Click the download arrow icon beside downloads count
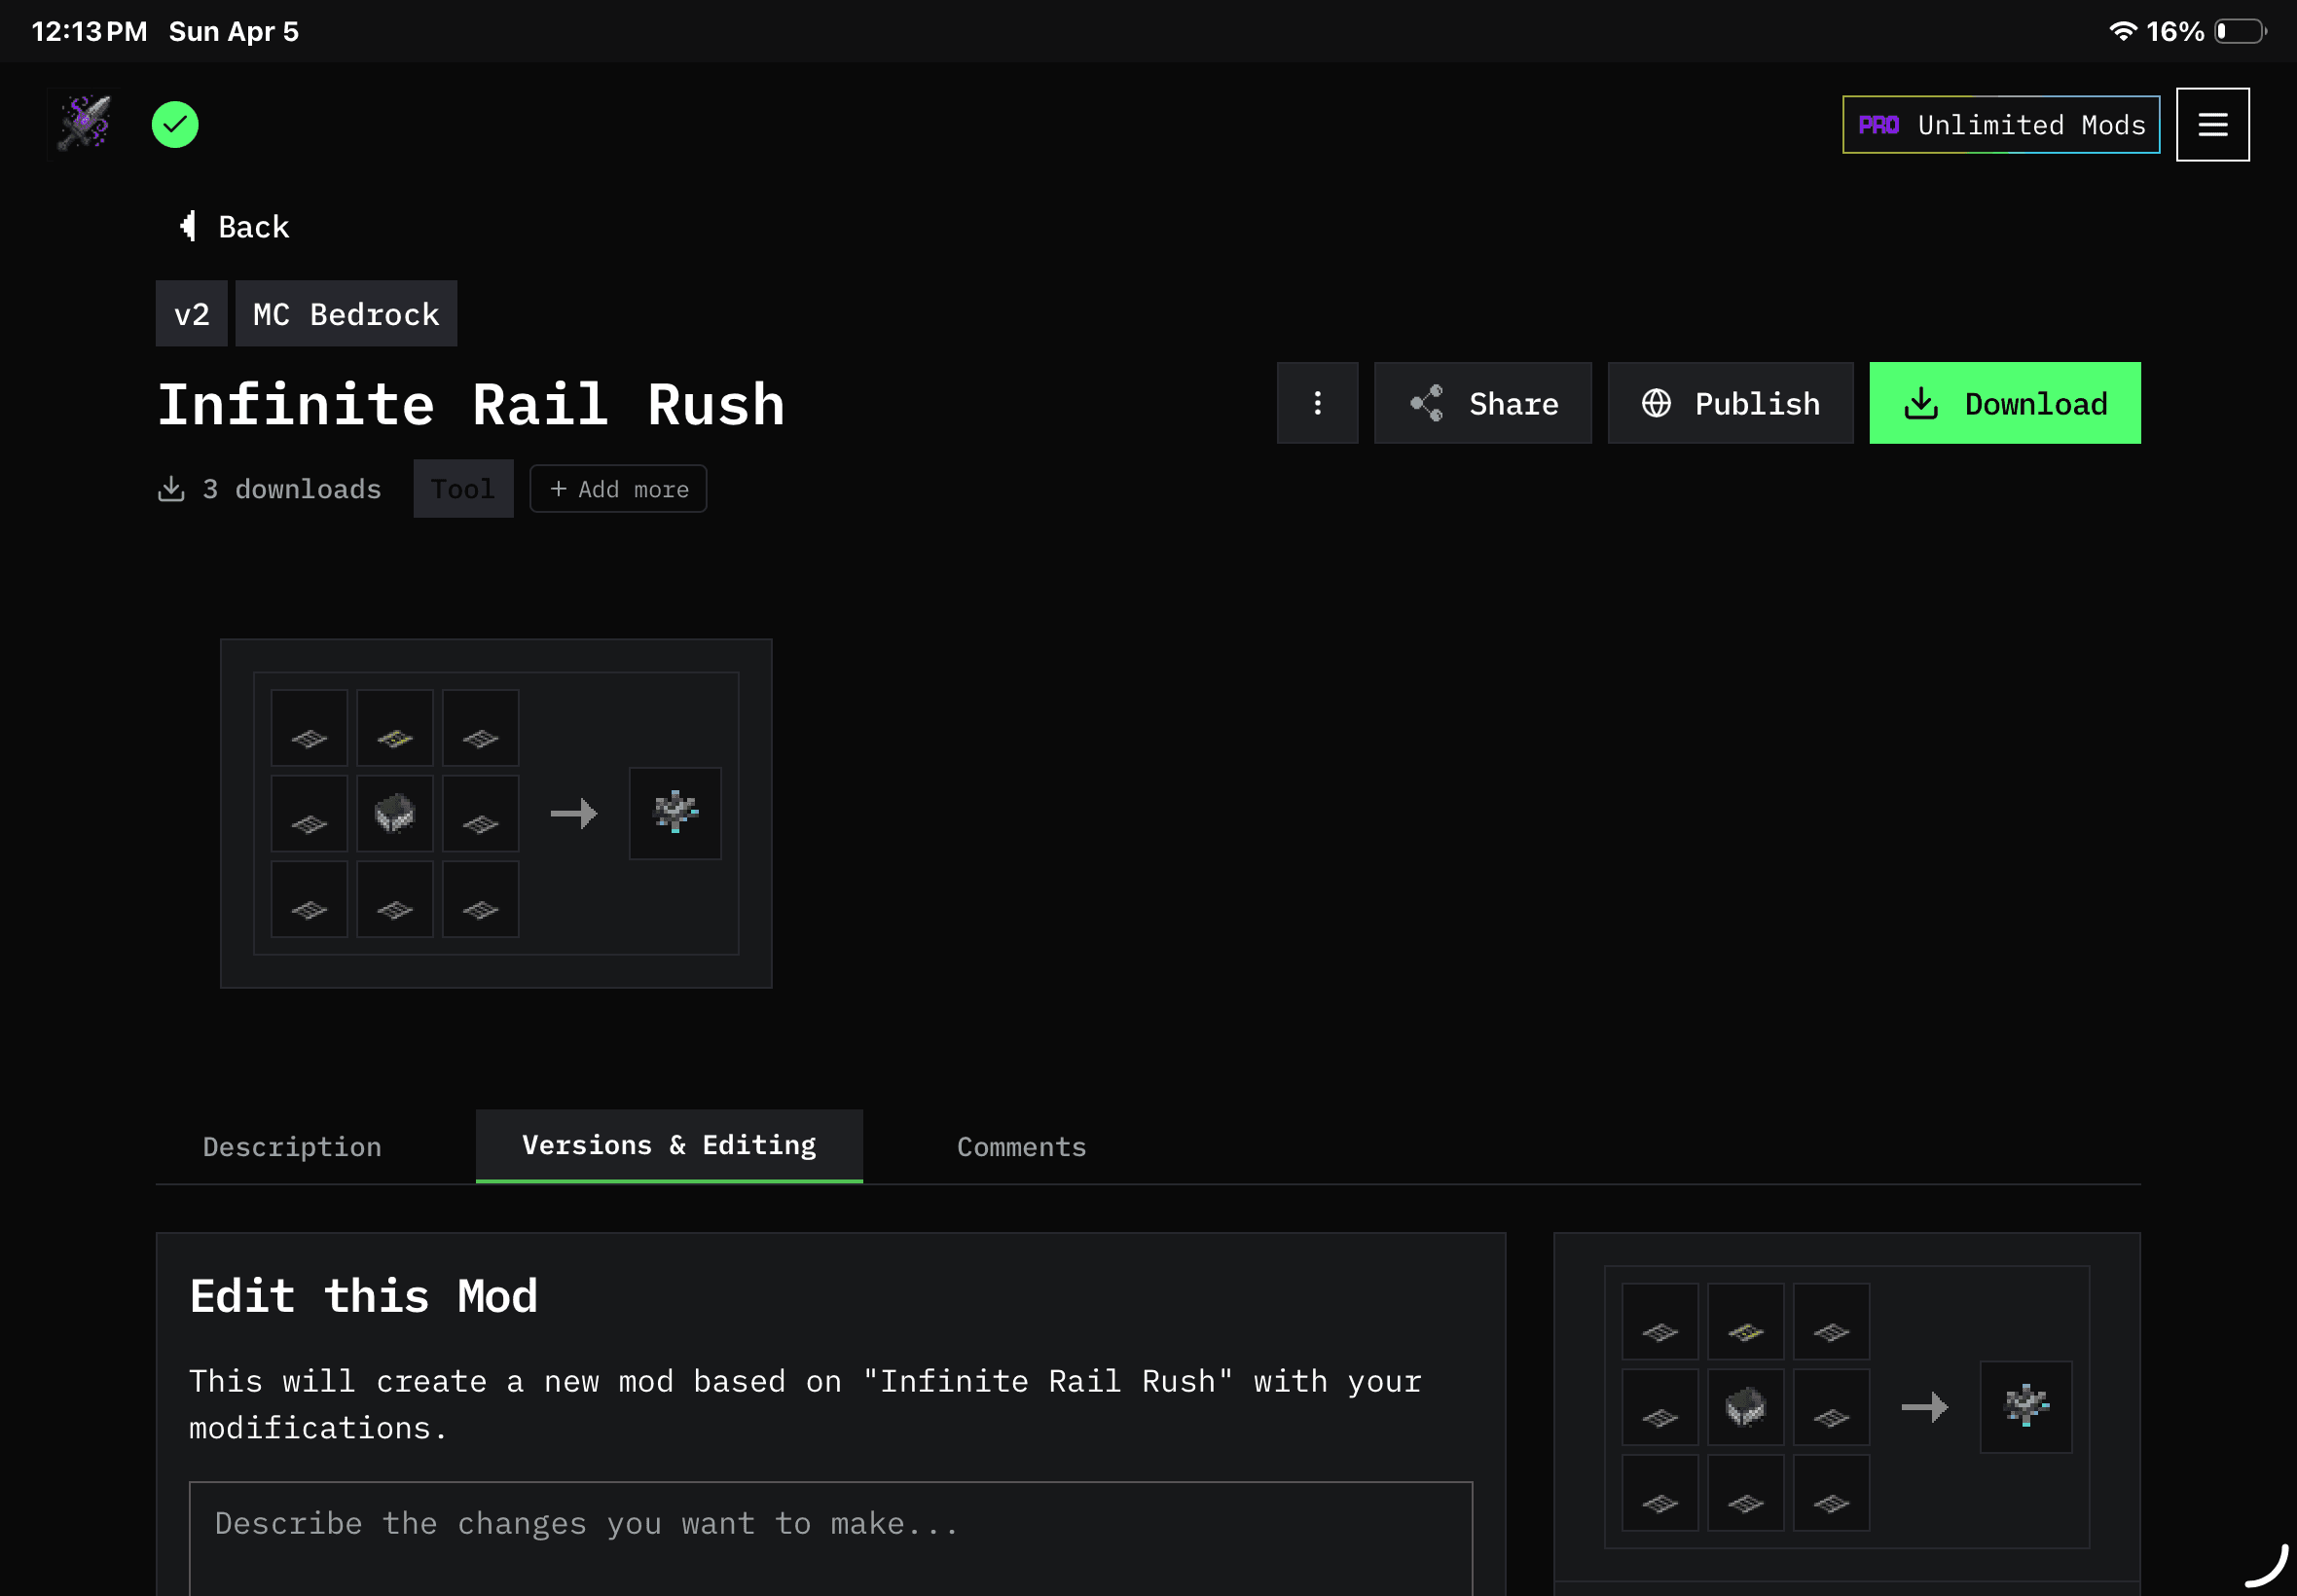 pyautogui.click(x=173, y=489)
